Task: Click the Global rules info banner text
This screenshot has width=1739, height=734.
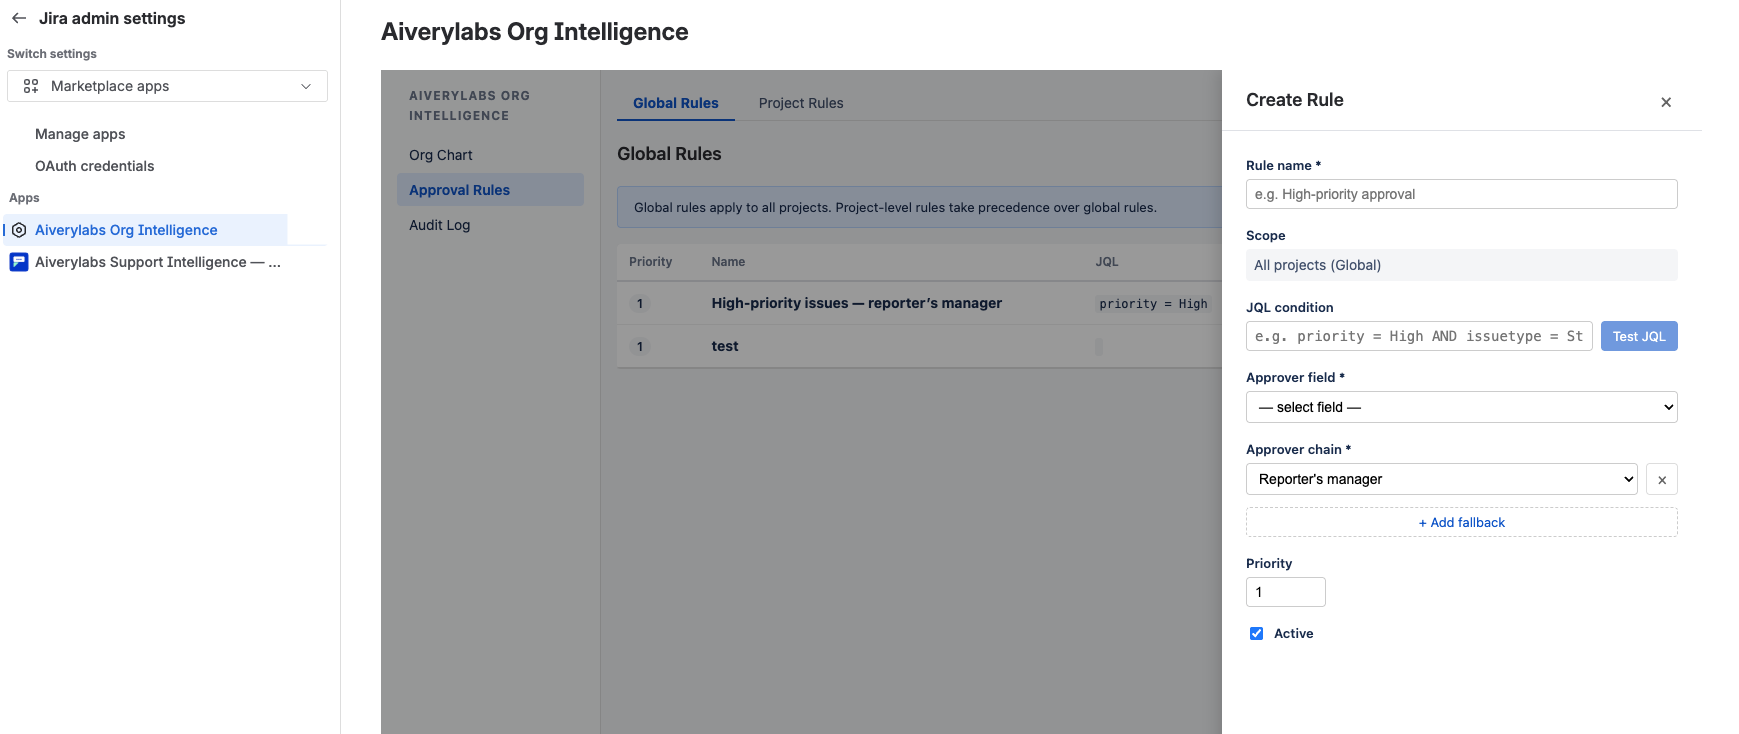Action: [x=895, y=208]
